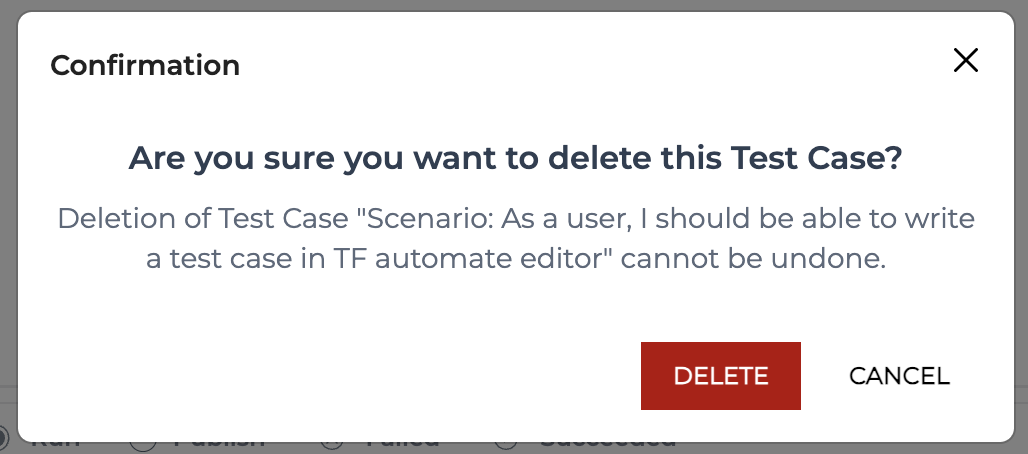Abort the deletion using the CANCEL text button
This screenshot has width=1028, height=454.
coord(899,376)
